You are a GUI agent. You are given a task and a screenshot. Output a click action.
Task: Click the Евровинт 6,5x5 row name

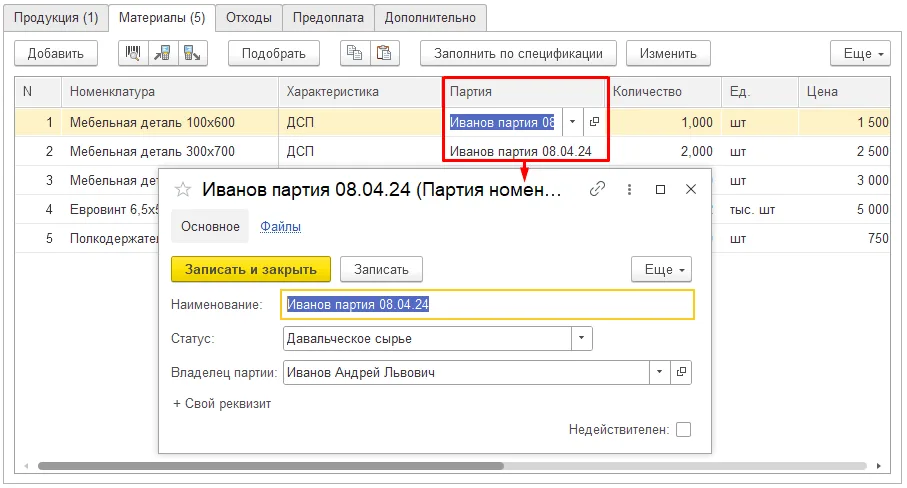click(114, 209)
